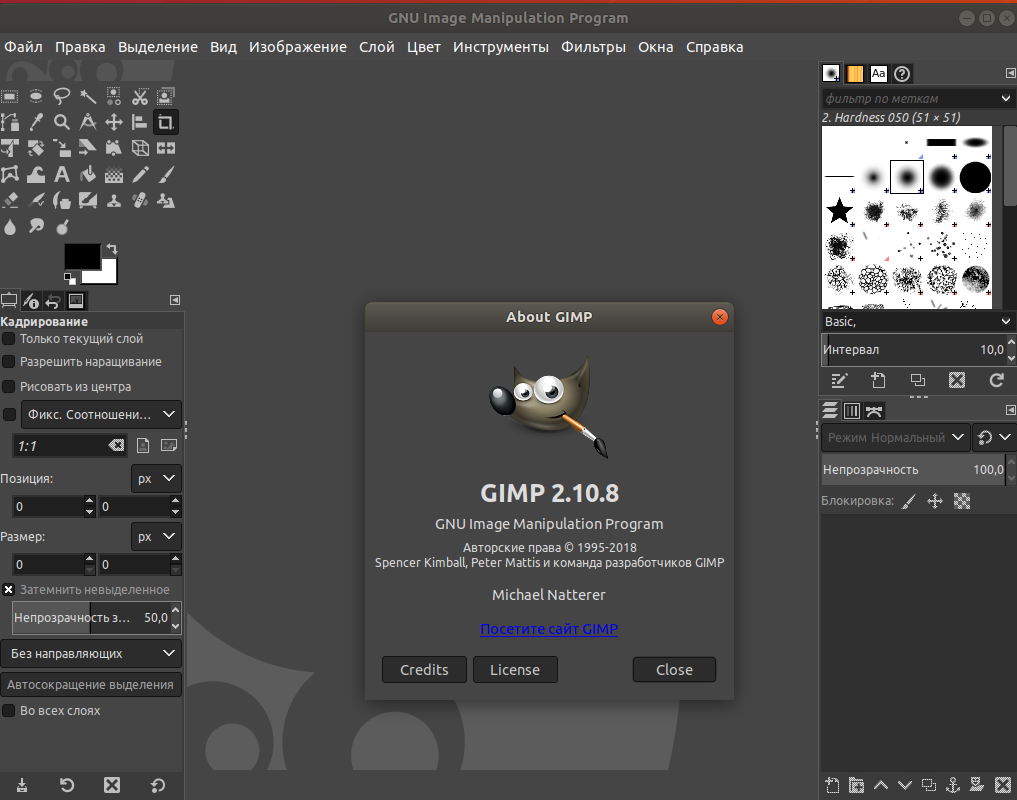Select the Measure compass tool
Viewport: 1017px width, 800px height.
pos(88,122)
